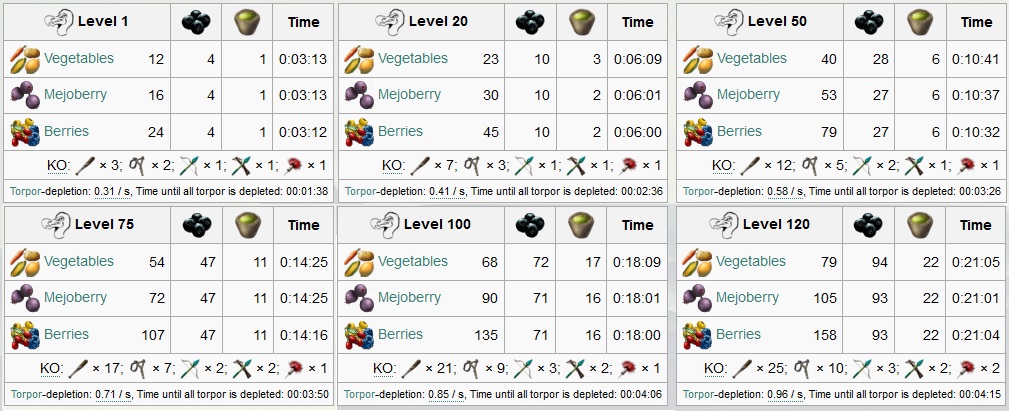This screenshot has width=1009, height=411.
Task: Click the Berries icon in Level 120 table
Action: 698,336
